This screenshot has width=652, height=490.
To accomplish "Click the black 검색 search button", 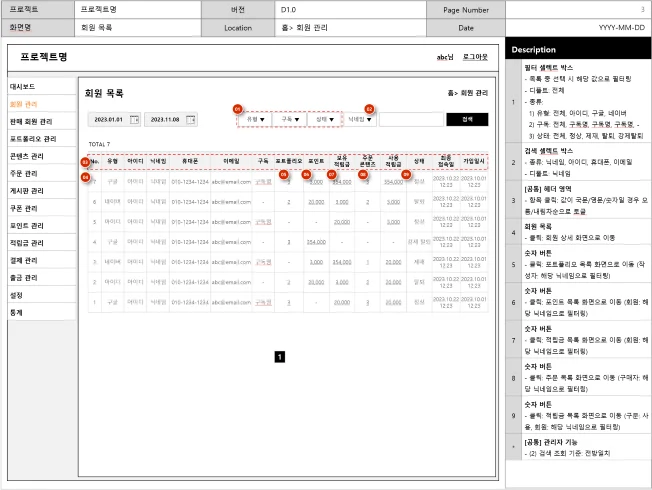I will pos(467,119).
